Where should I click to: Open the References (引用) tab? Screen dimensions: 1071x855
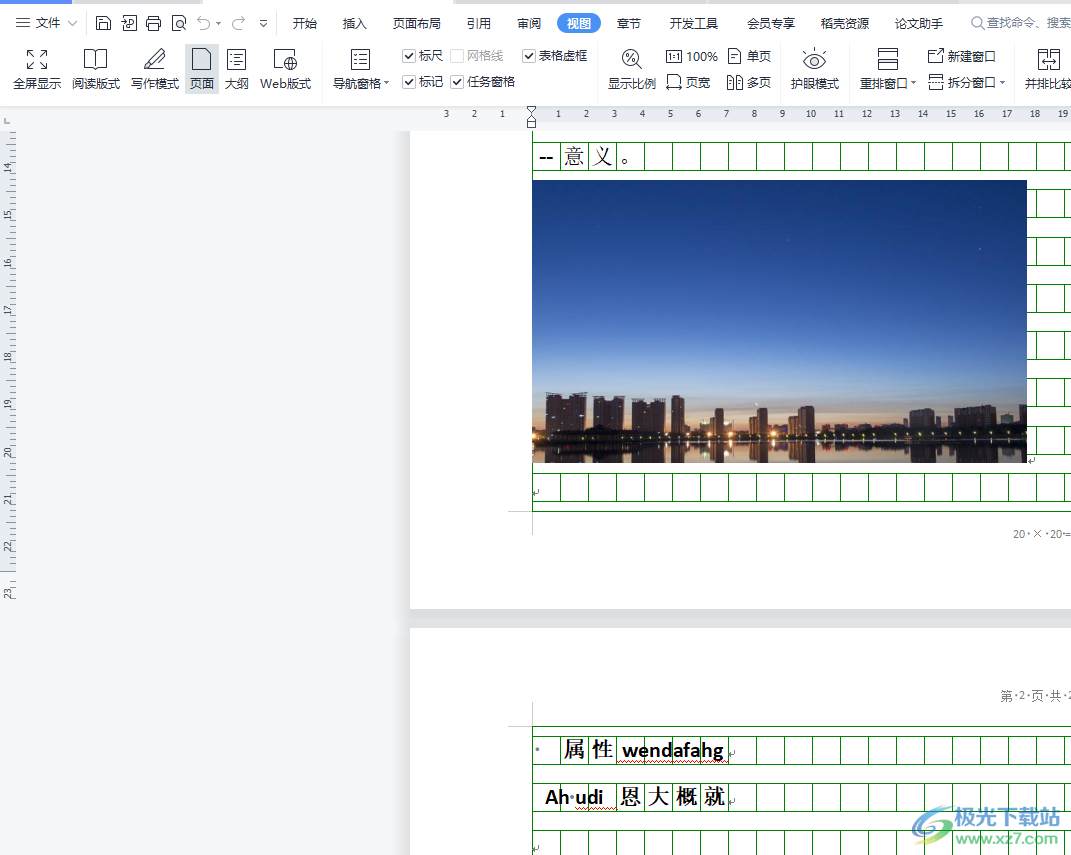tap(479, 23)
